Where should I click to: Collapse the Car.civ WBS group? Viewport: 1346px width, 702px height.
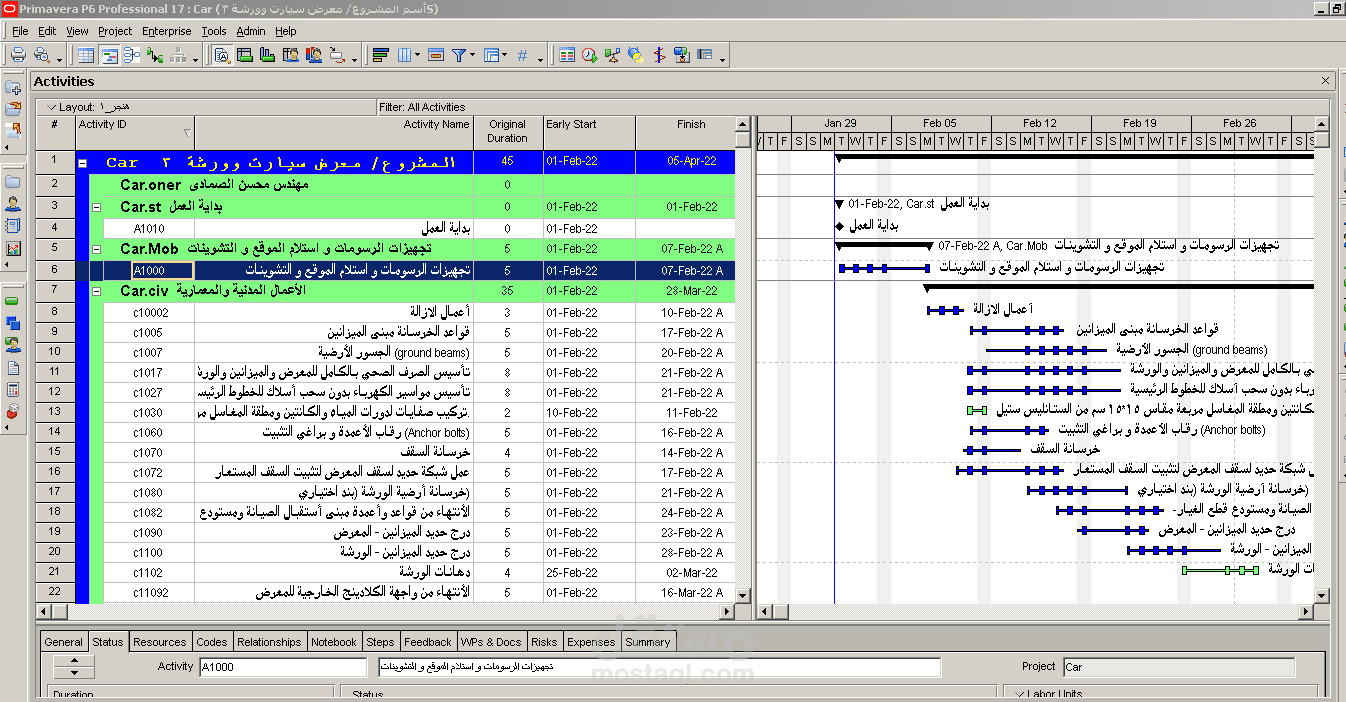(97, 291)
